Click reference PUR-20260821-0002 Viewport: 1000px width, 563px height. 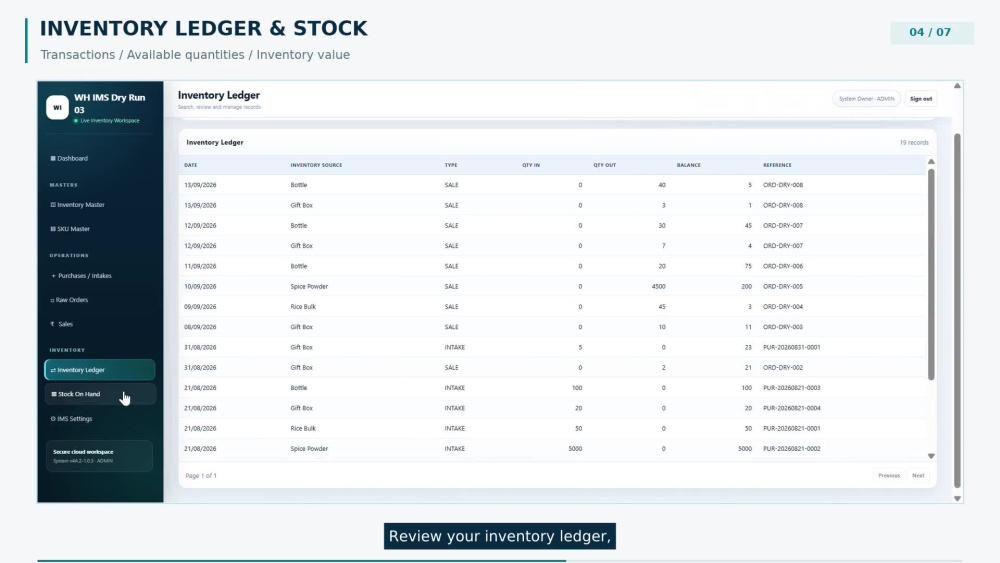click(x=791, y=449)
